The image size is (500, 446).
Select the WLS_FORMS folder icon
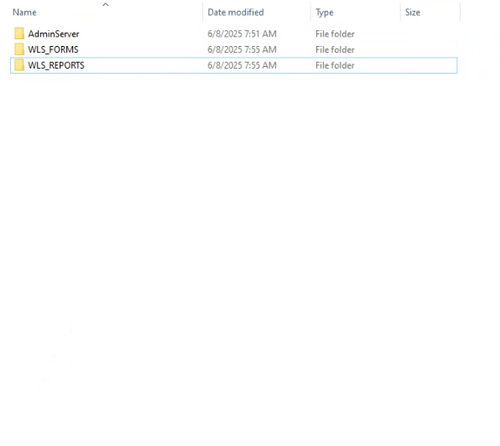[19, 49]
